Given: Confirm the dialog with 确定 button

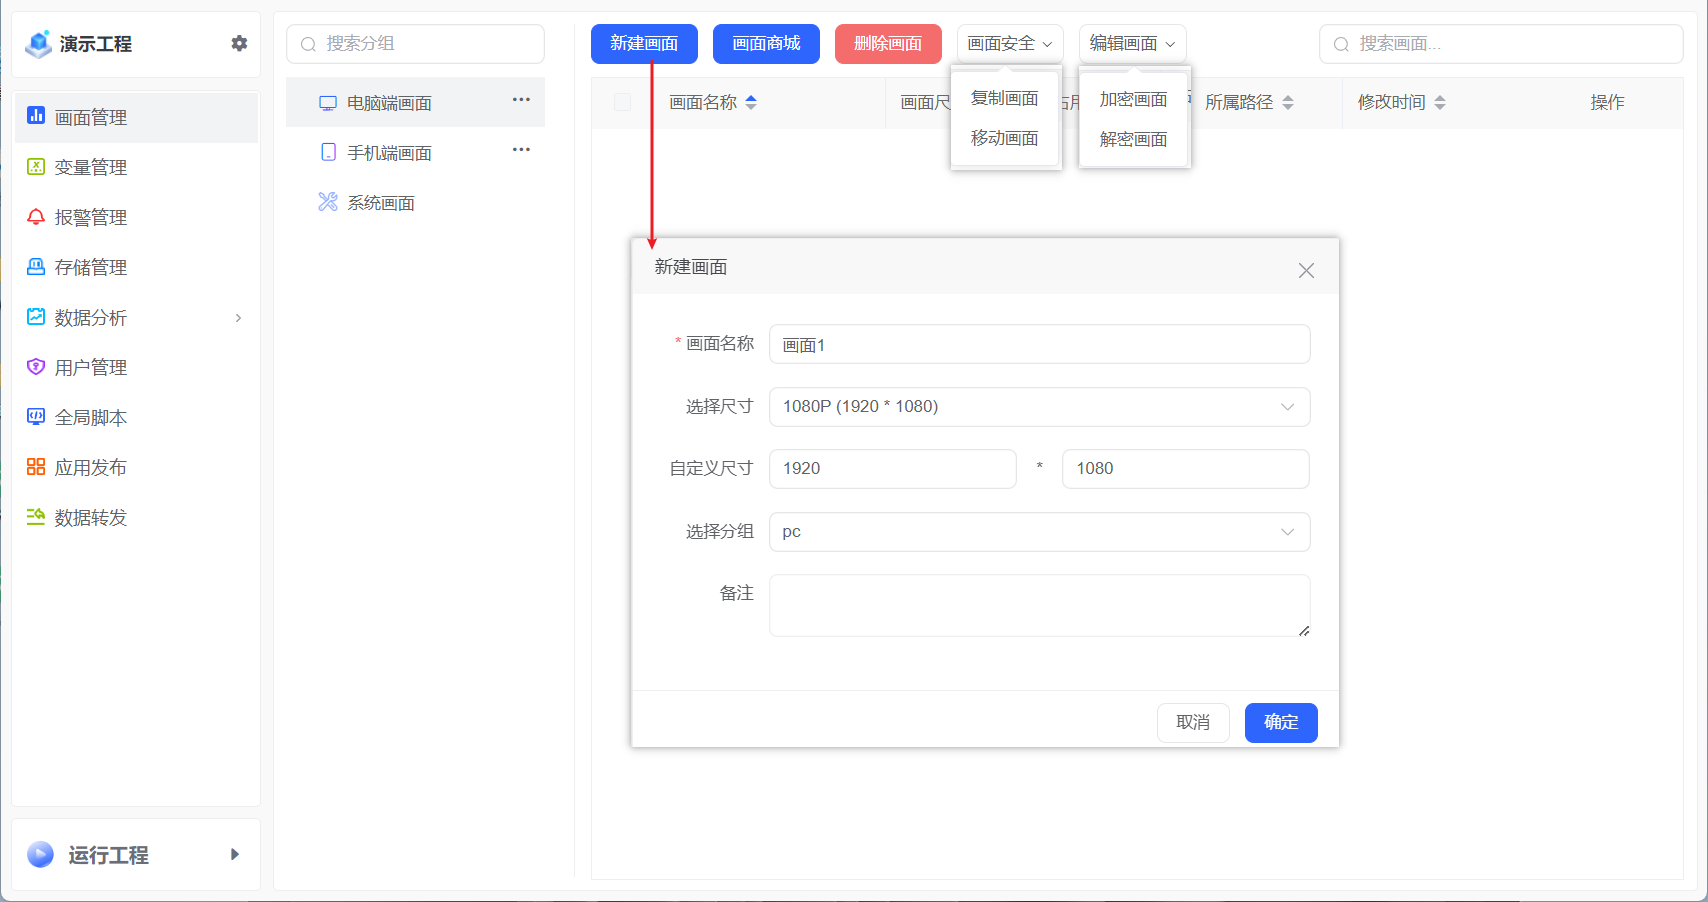Looking at the screenshot, I should click(x=1281, y=722).
